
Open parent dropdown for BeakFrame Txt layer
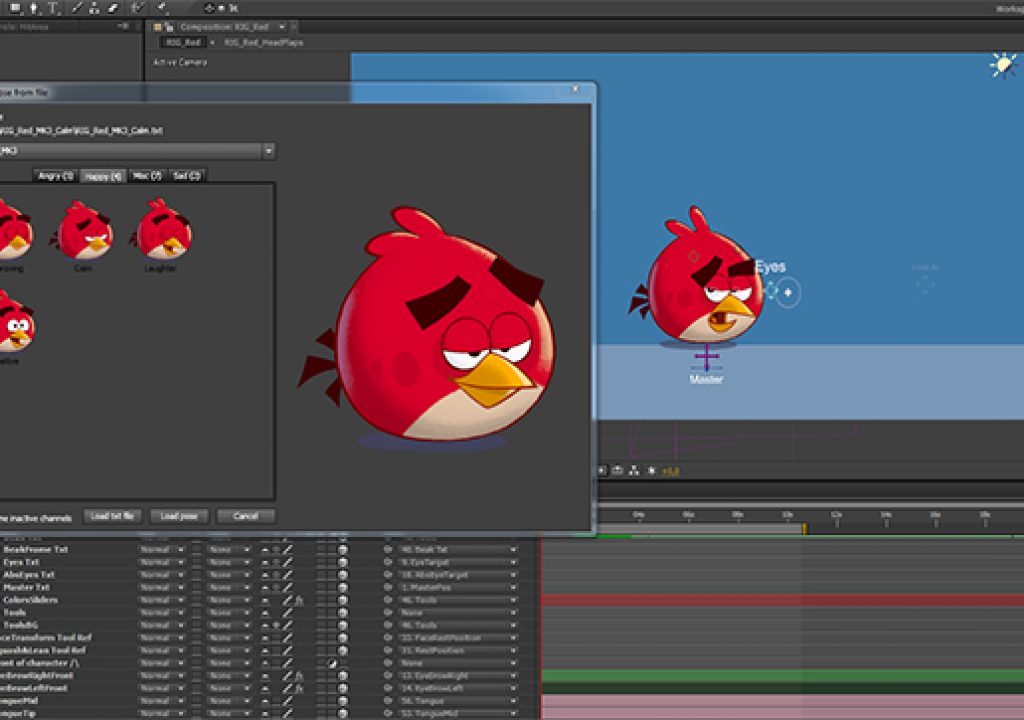[x=458, y=550]
